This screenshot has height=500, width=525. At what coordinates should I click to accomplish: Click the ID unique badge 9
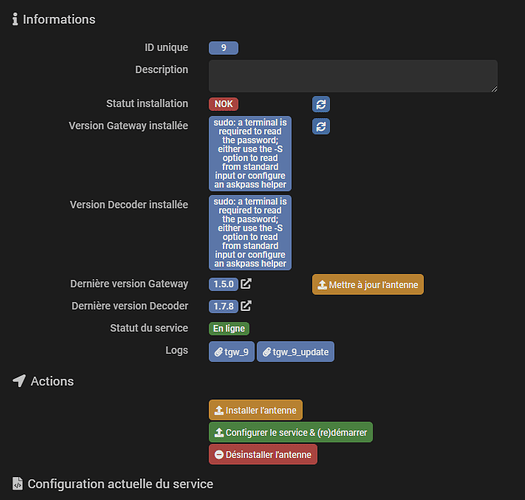(223, 48)
